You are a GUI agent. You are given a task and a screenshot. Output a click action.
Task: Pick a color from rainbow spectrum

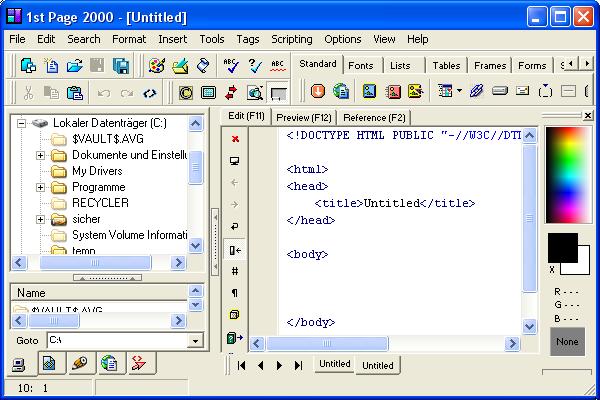click(568, 175)
